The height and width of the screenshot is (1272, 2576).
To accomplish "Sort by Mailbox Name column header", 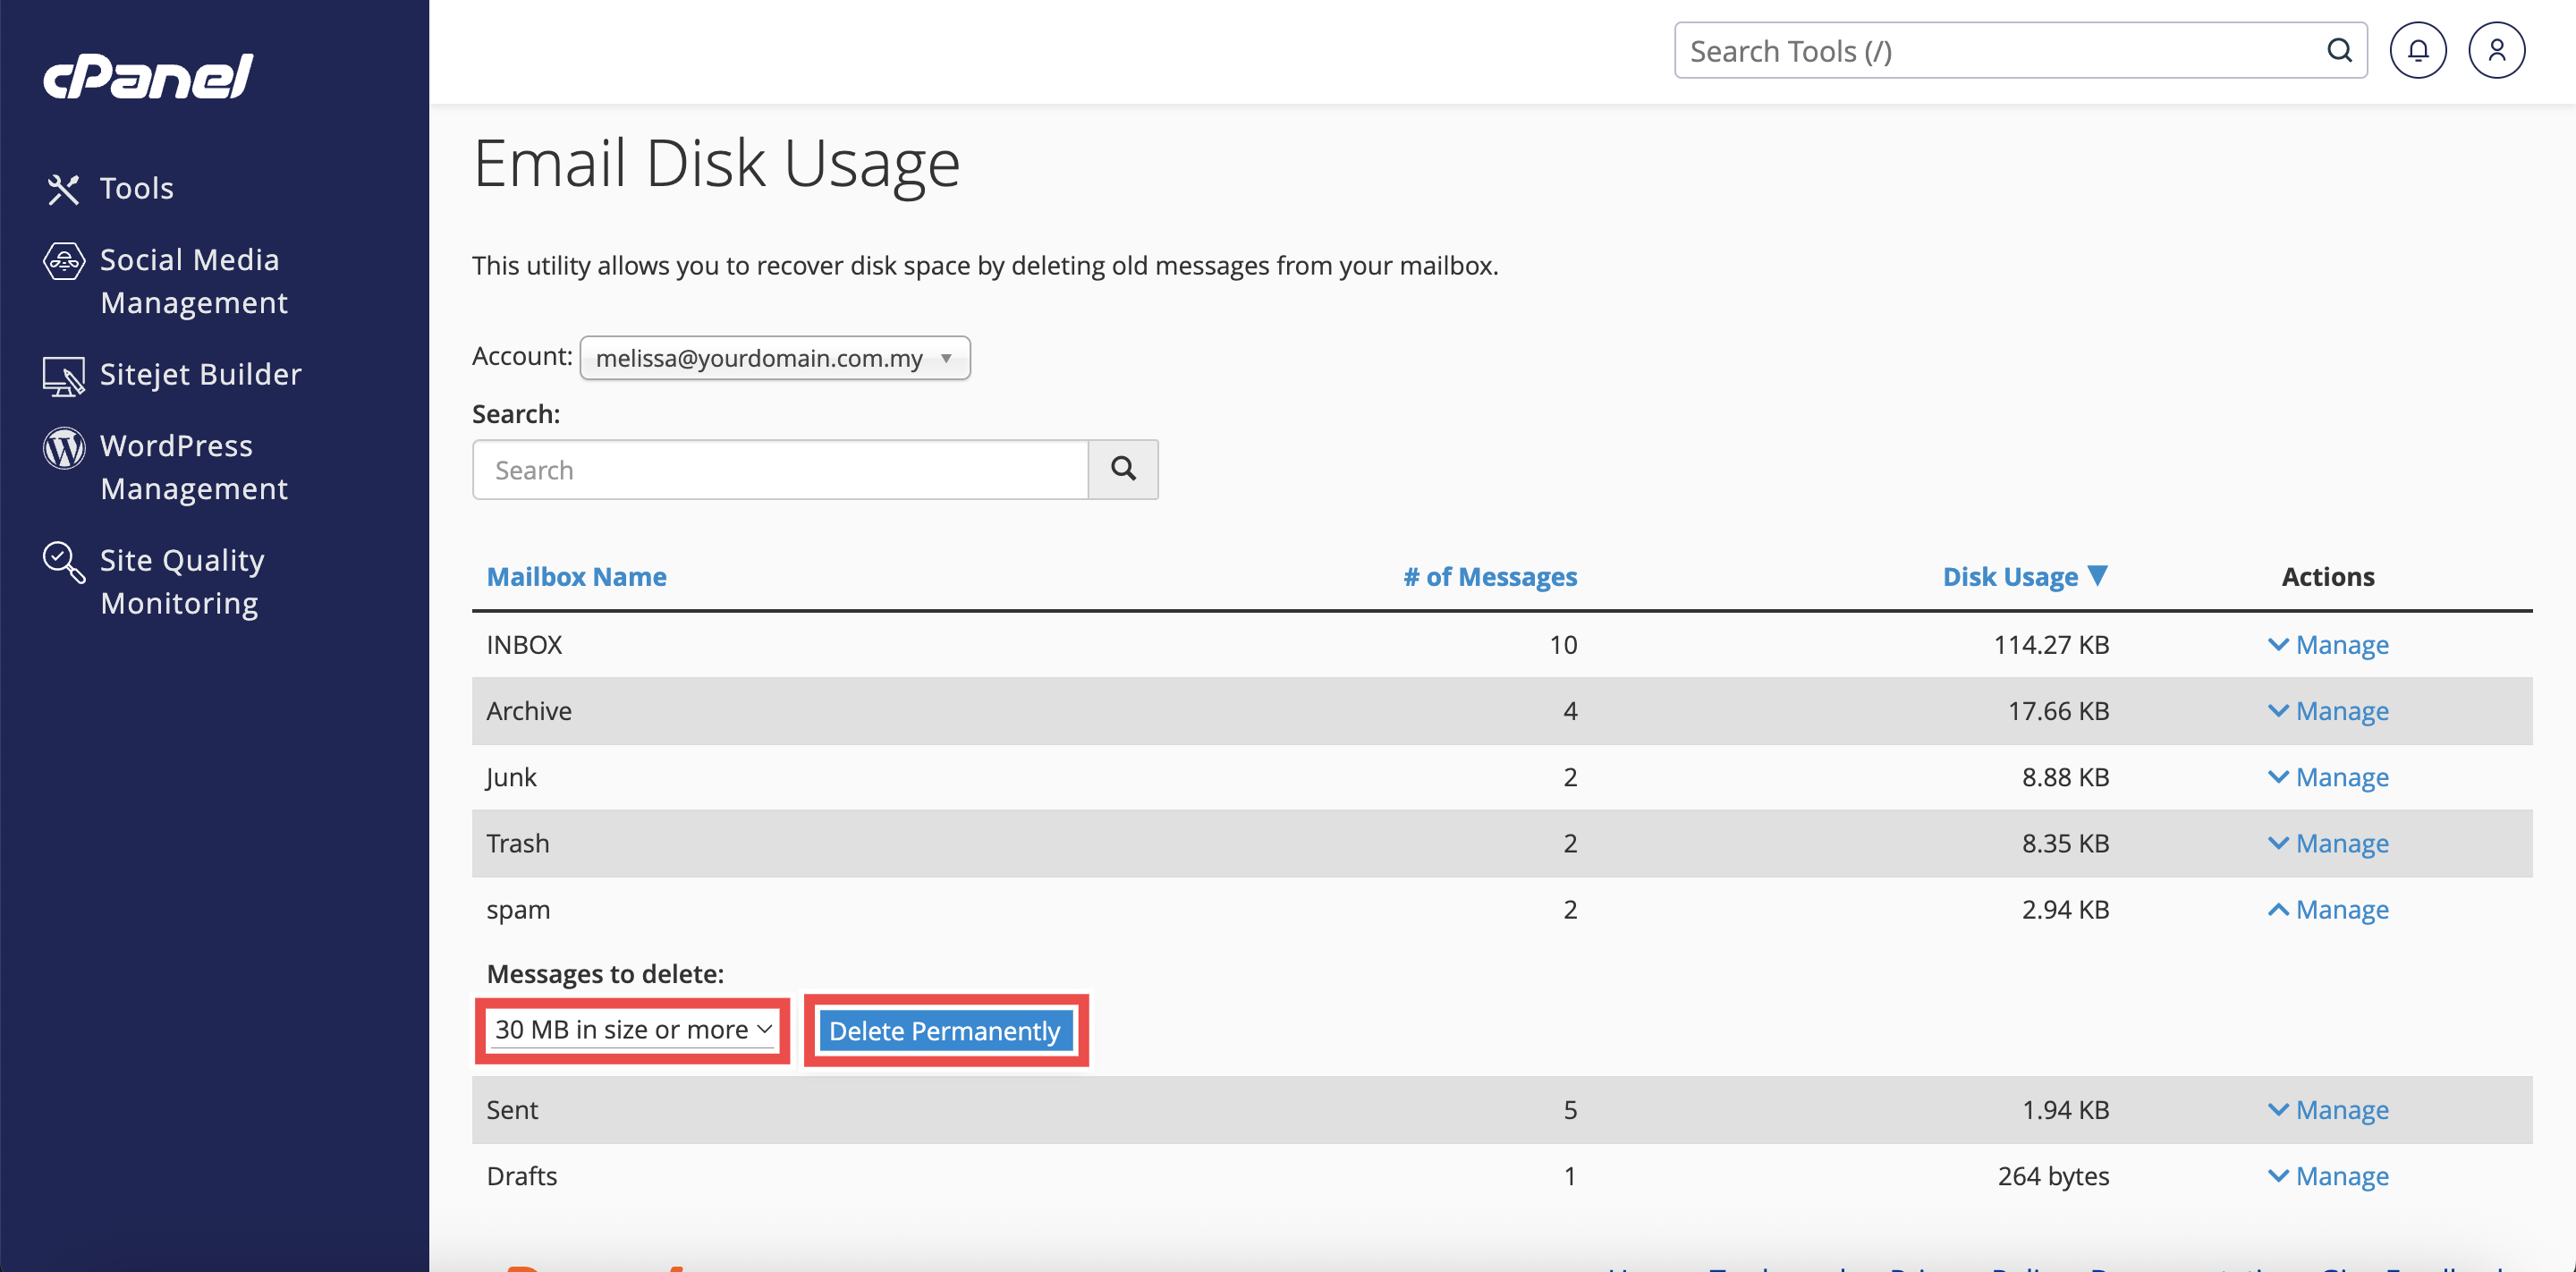I will [x=576, y=577].
